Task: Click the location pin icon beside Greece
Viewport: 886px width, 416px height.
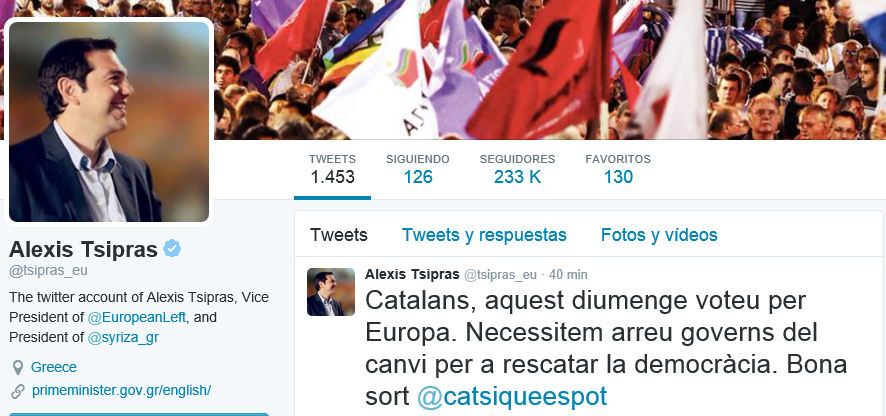Action: pos(18,368)
